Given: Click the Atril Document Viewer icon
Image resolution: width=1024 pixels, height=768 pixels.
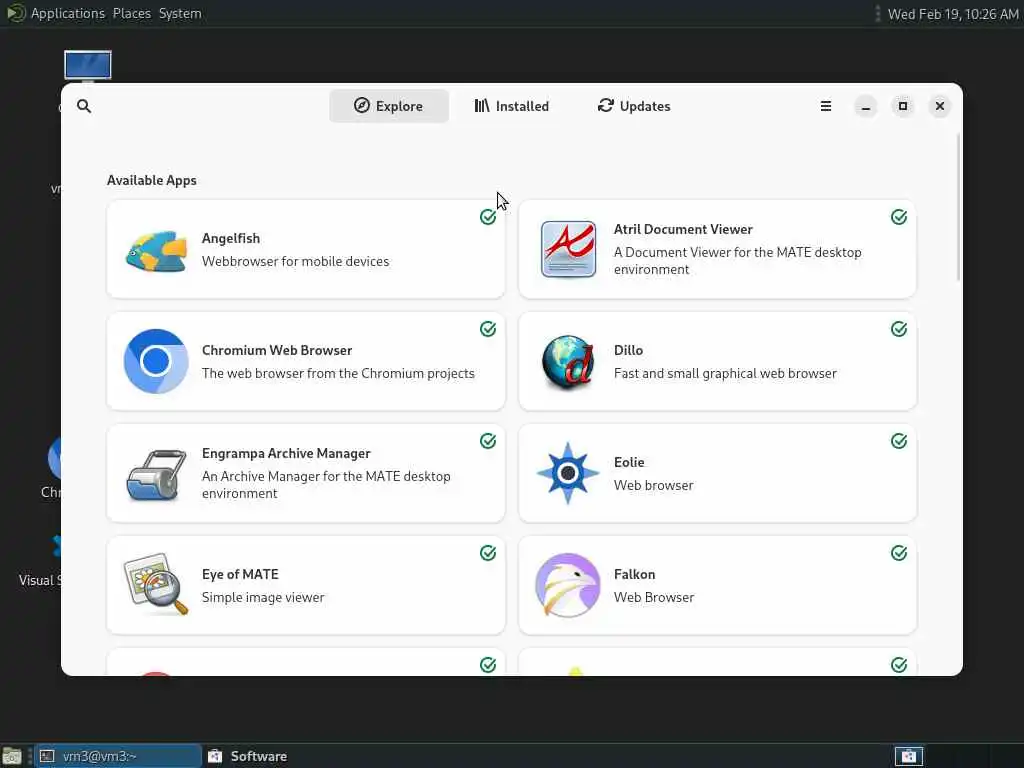Looking at the screenshot, I should (x=568, y=249).
